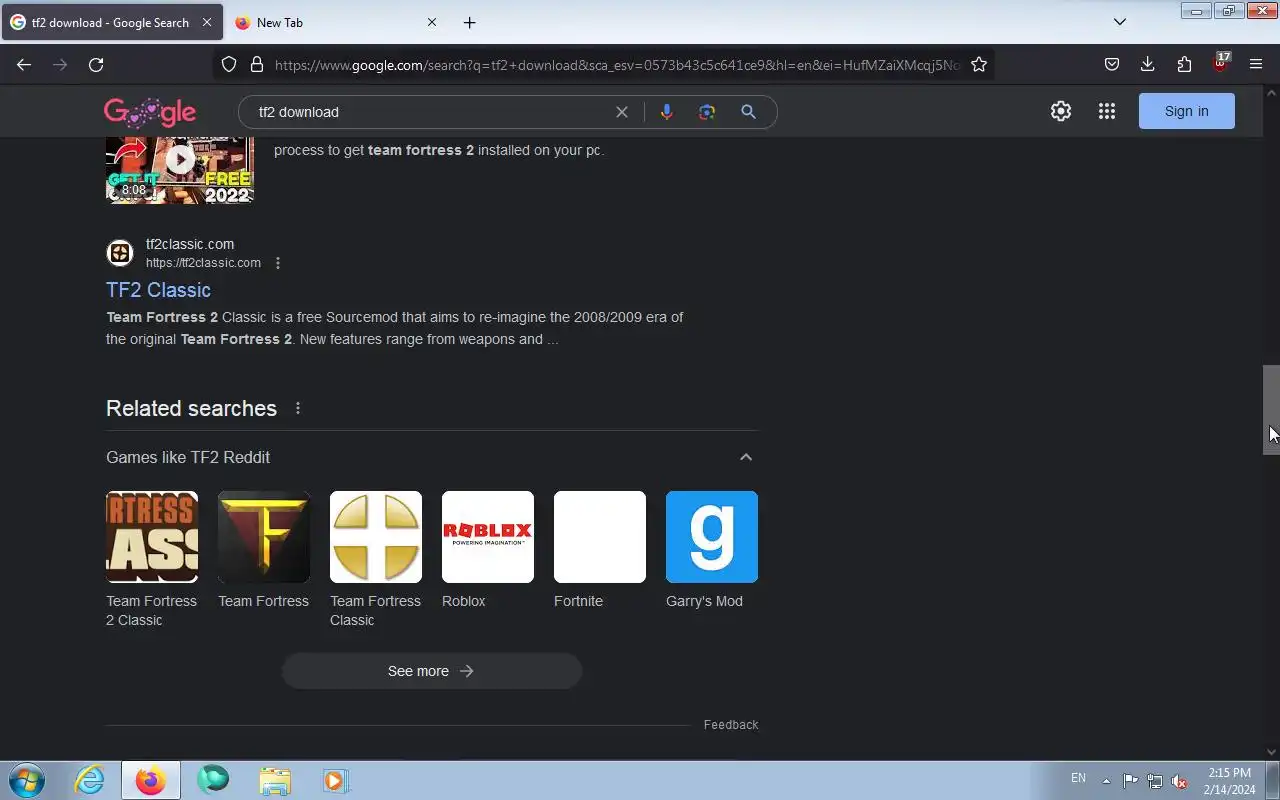The image size is (1280, 800).
Task: Click the tf2classic.com site favicon
Action: [120, 253]
